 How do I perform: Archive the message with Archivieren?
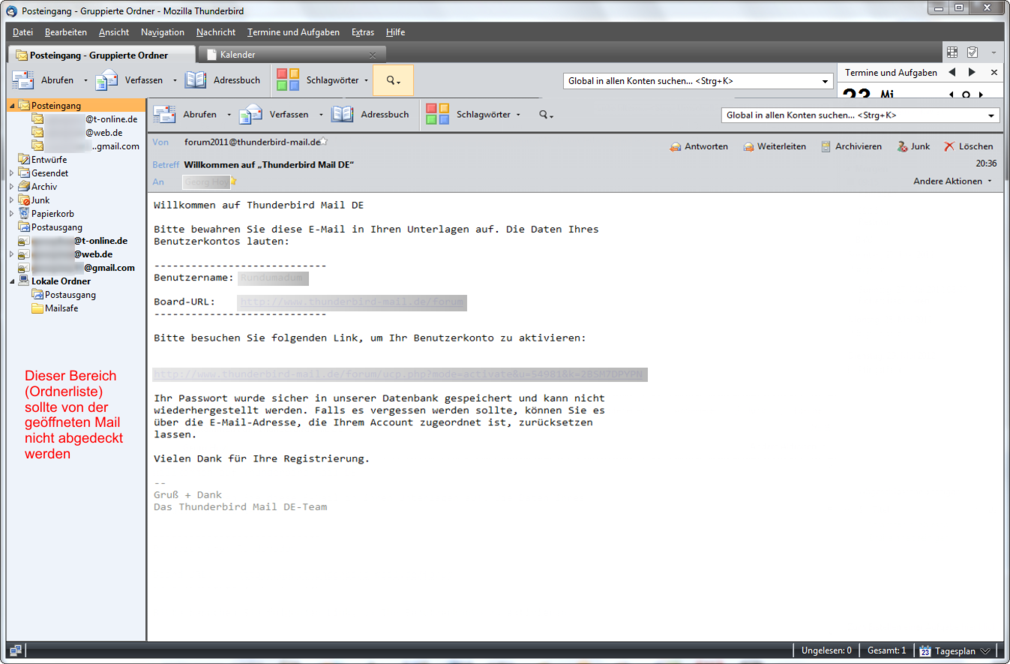pyautogui.click(x=851, y=147)
